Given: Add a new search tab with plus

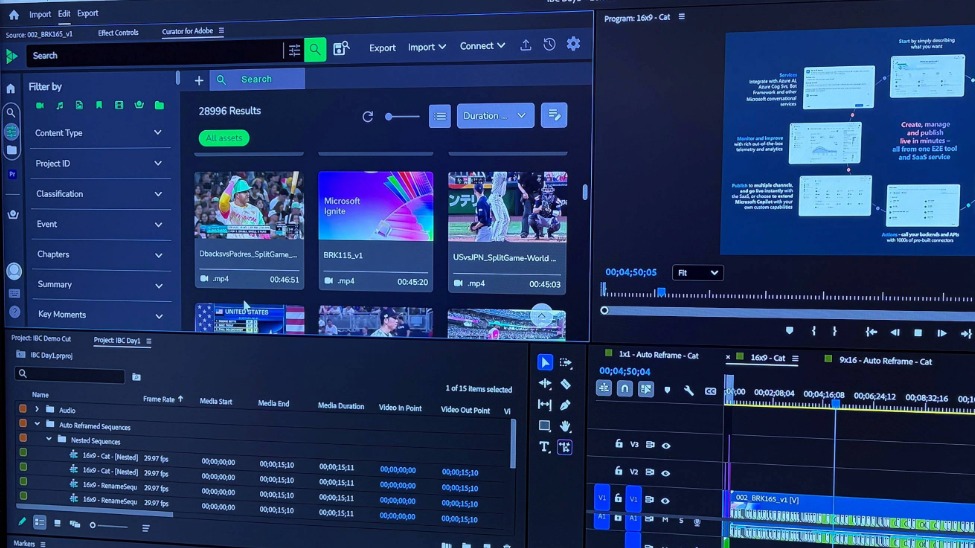Looking at the screenshot, I should [x=198, y=80].
